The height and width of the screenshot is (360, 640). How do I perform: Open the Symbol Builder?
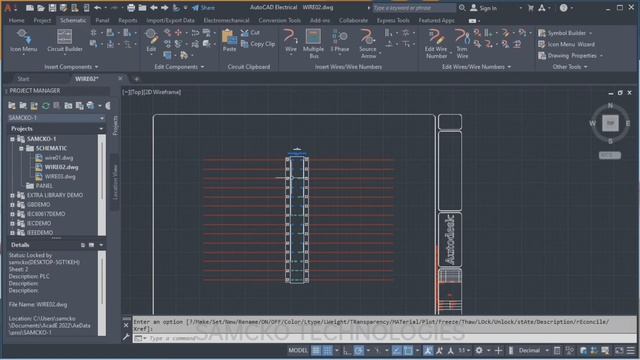[564, 33]
